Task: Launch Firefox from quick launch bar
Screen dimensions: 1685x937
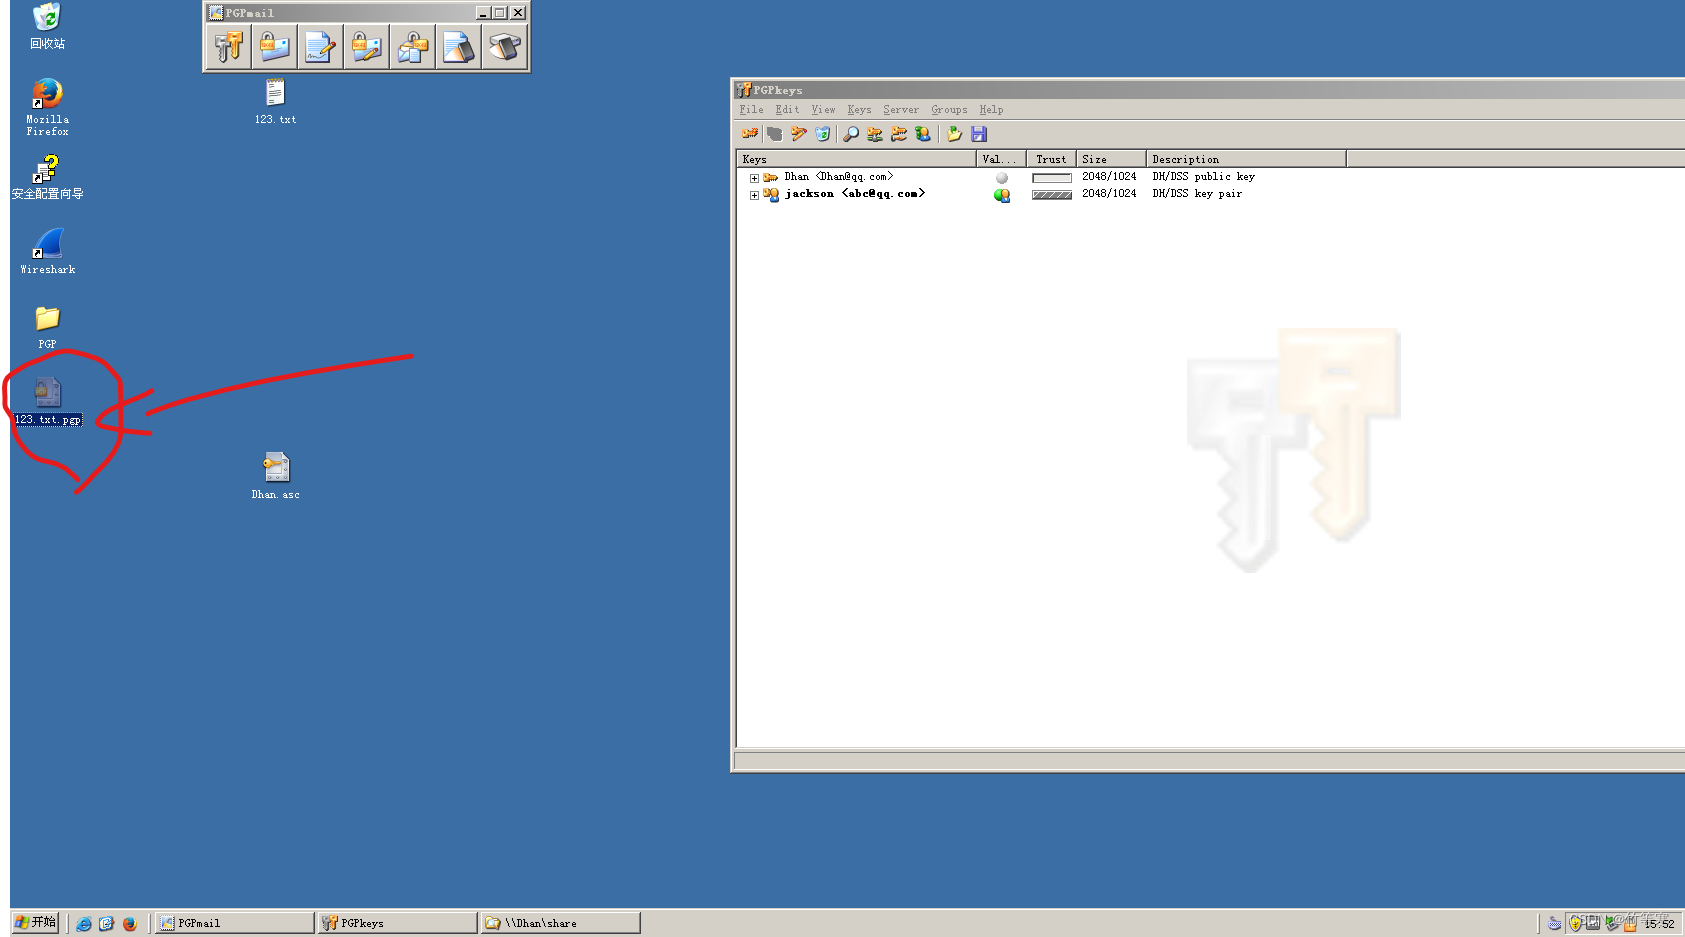Action: coord(130,924)
